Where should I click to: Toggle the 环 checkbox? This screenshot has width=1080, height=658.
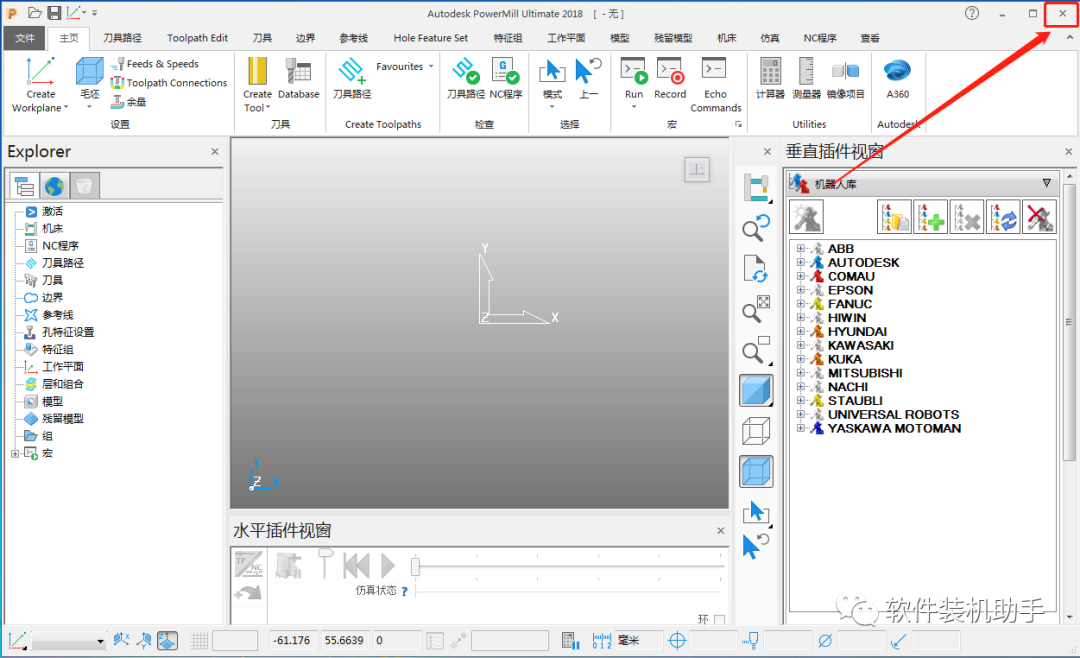pos(720,619)
